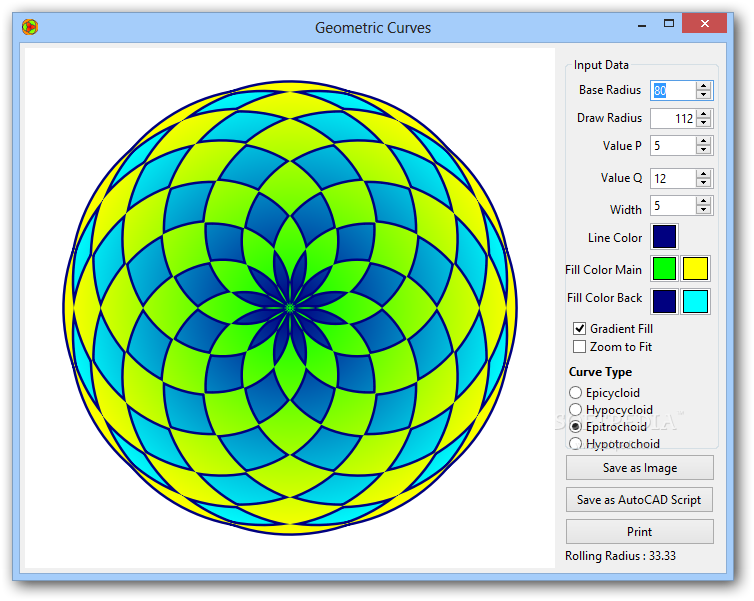Click Save as AutoCAD Script button
754x601 pixels.
[640, 500]
